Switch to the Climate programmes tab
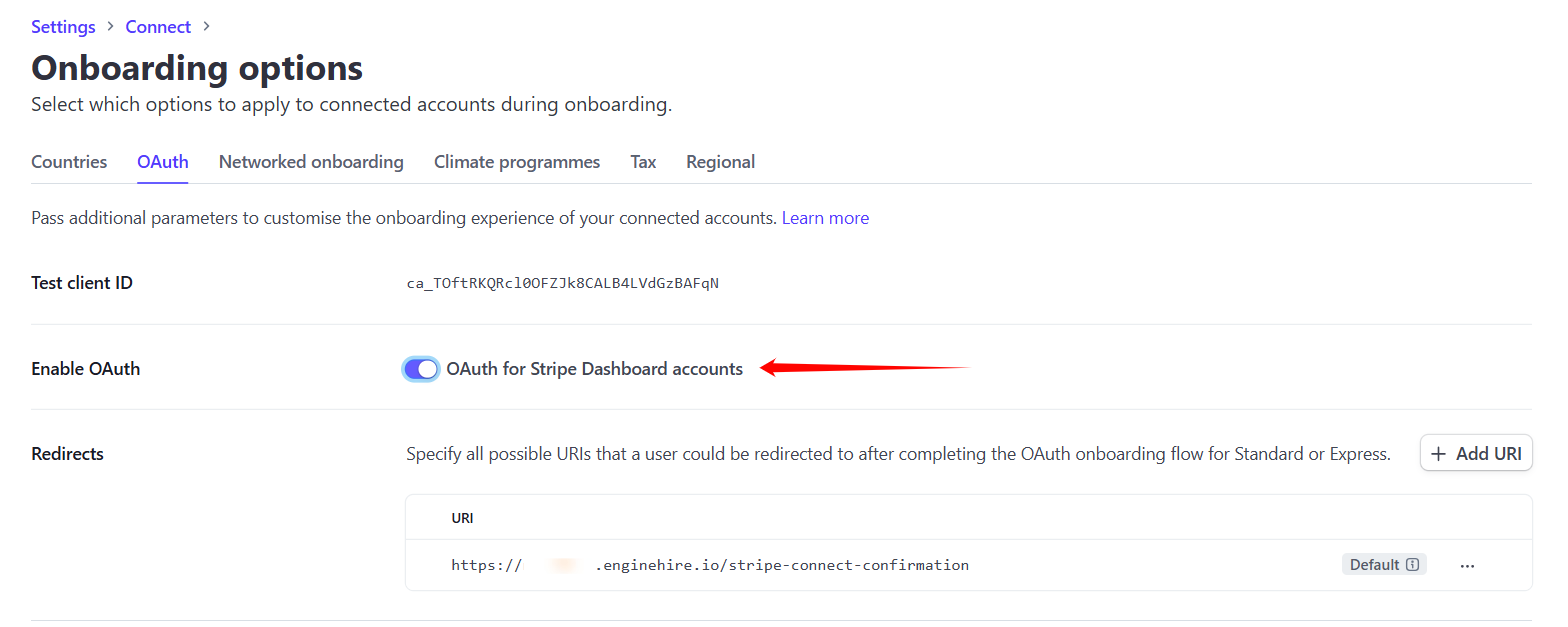This screenshot has height=627, width=1568. click(x=517, y=162)
